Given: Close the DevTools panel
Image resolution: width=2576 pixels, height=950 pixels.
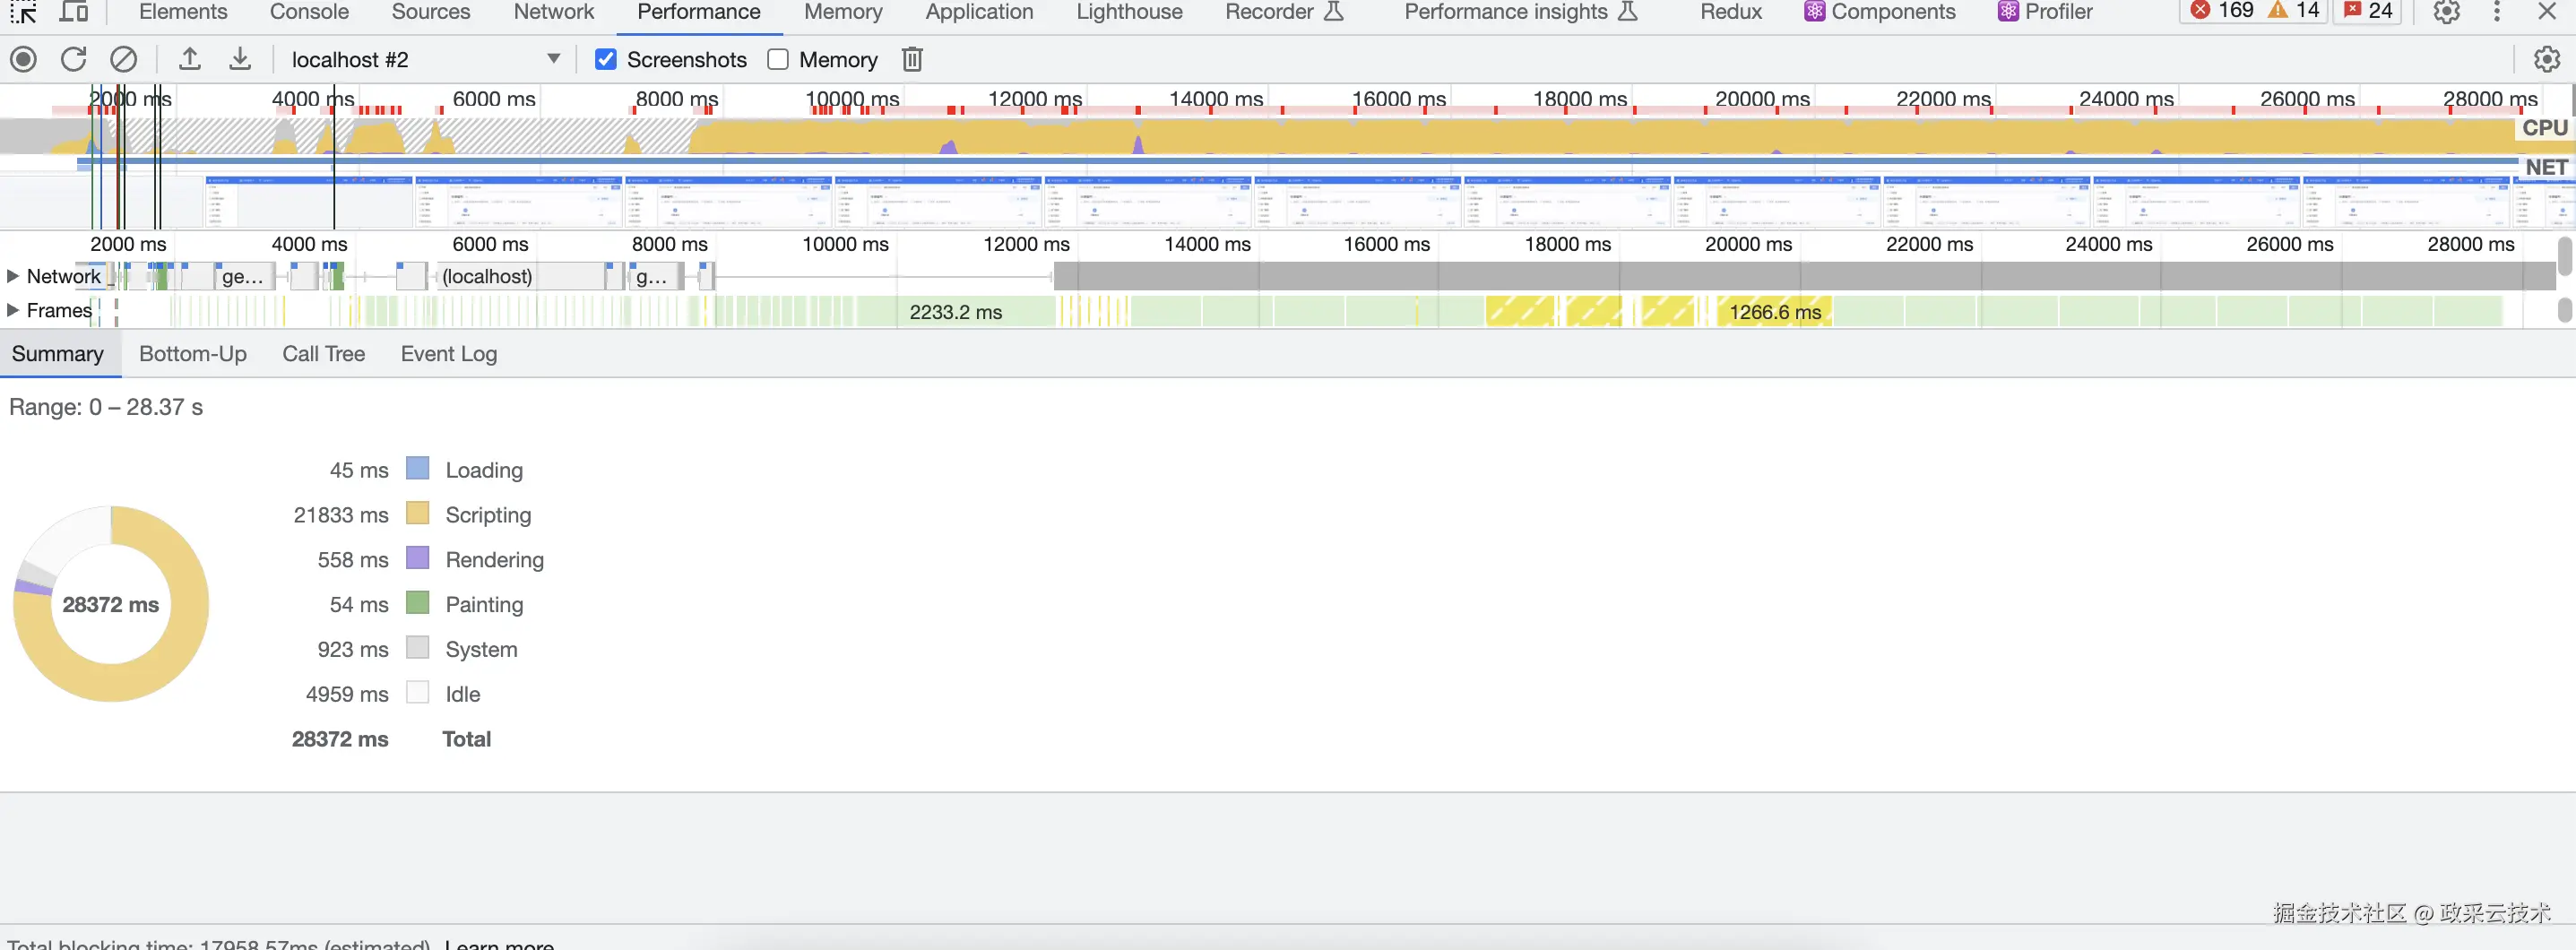Looking at the screenshot, I should [2547, 12].
